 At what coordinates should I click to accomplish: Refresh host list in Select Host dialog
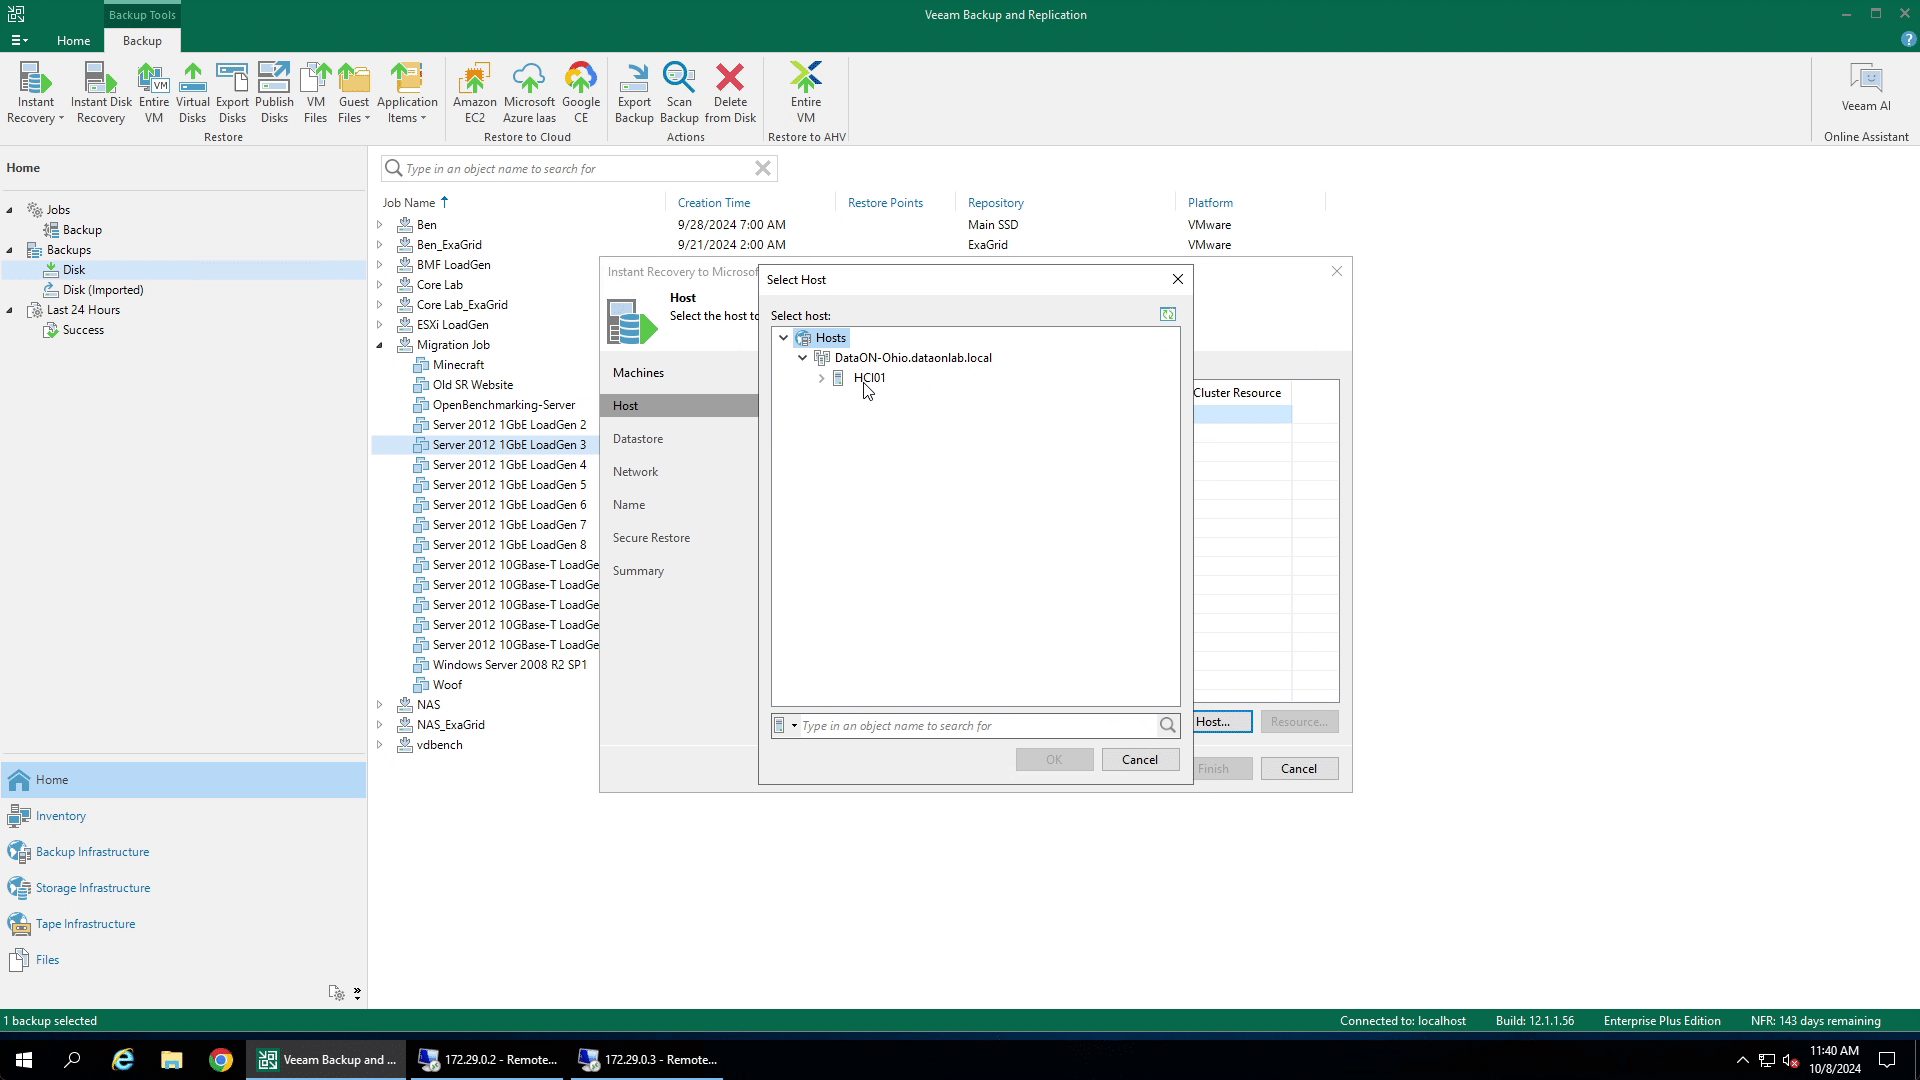click(x=1167, y=314)
